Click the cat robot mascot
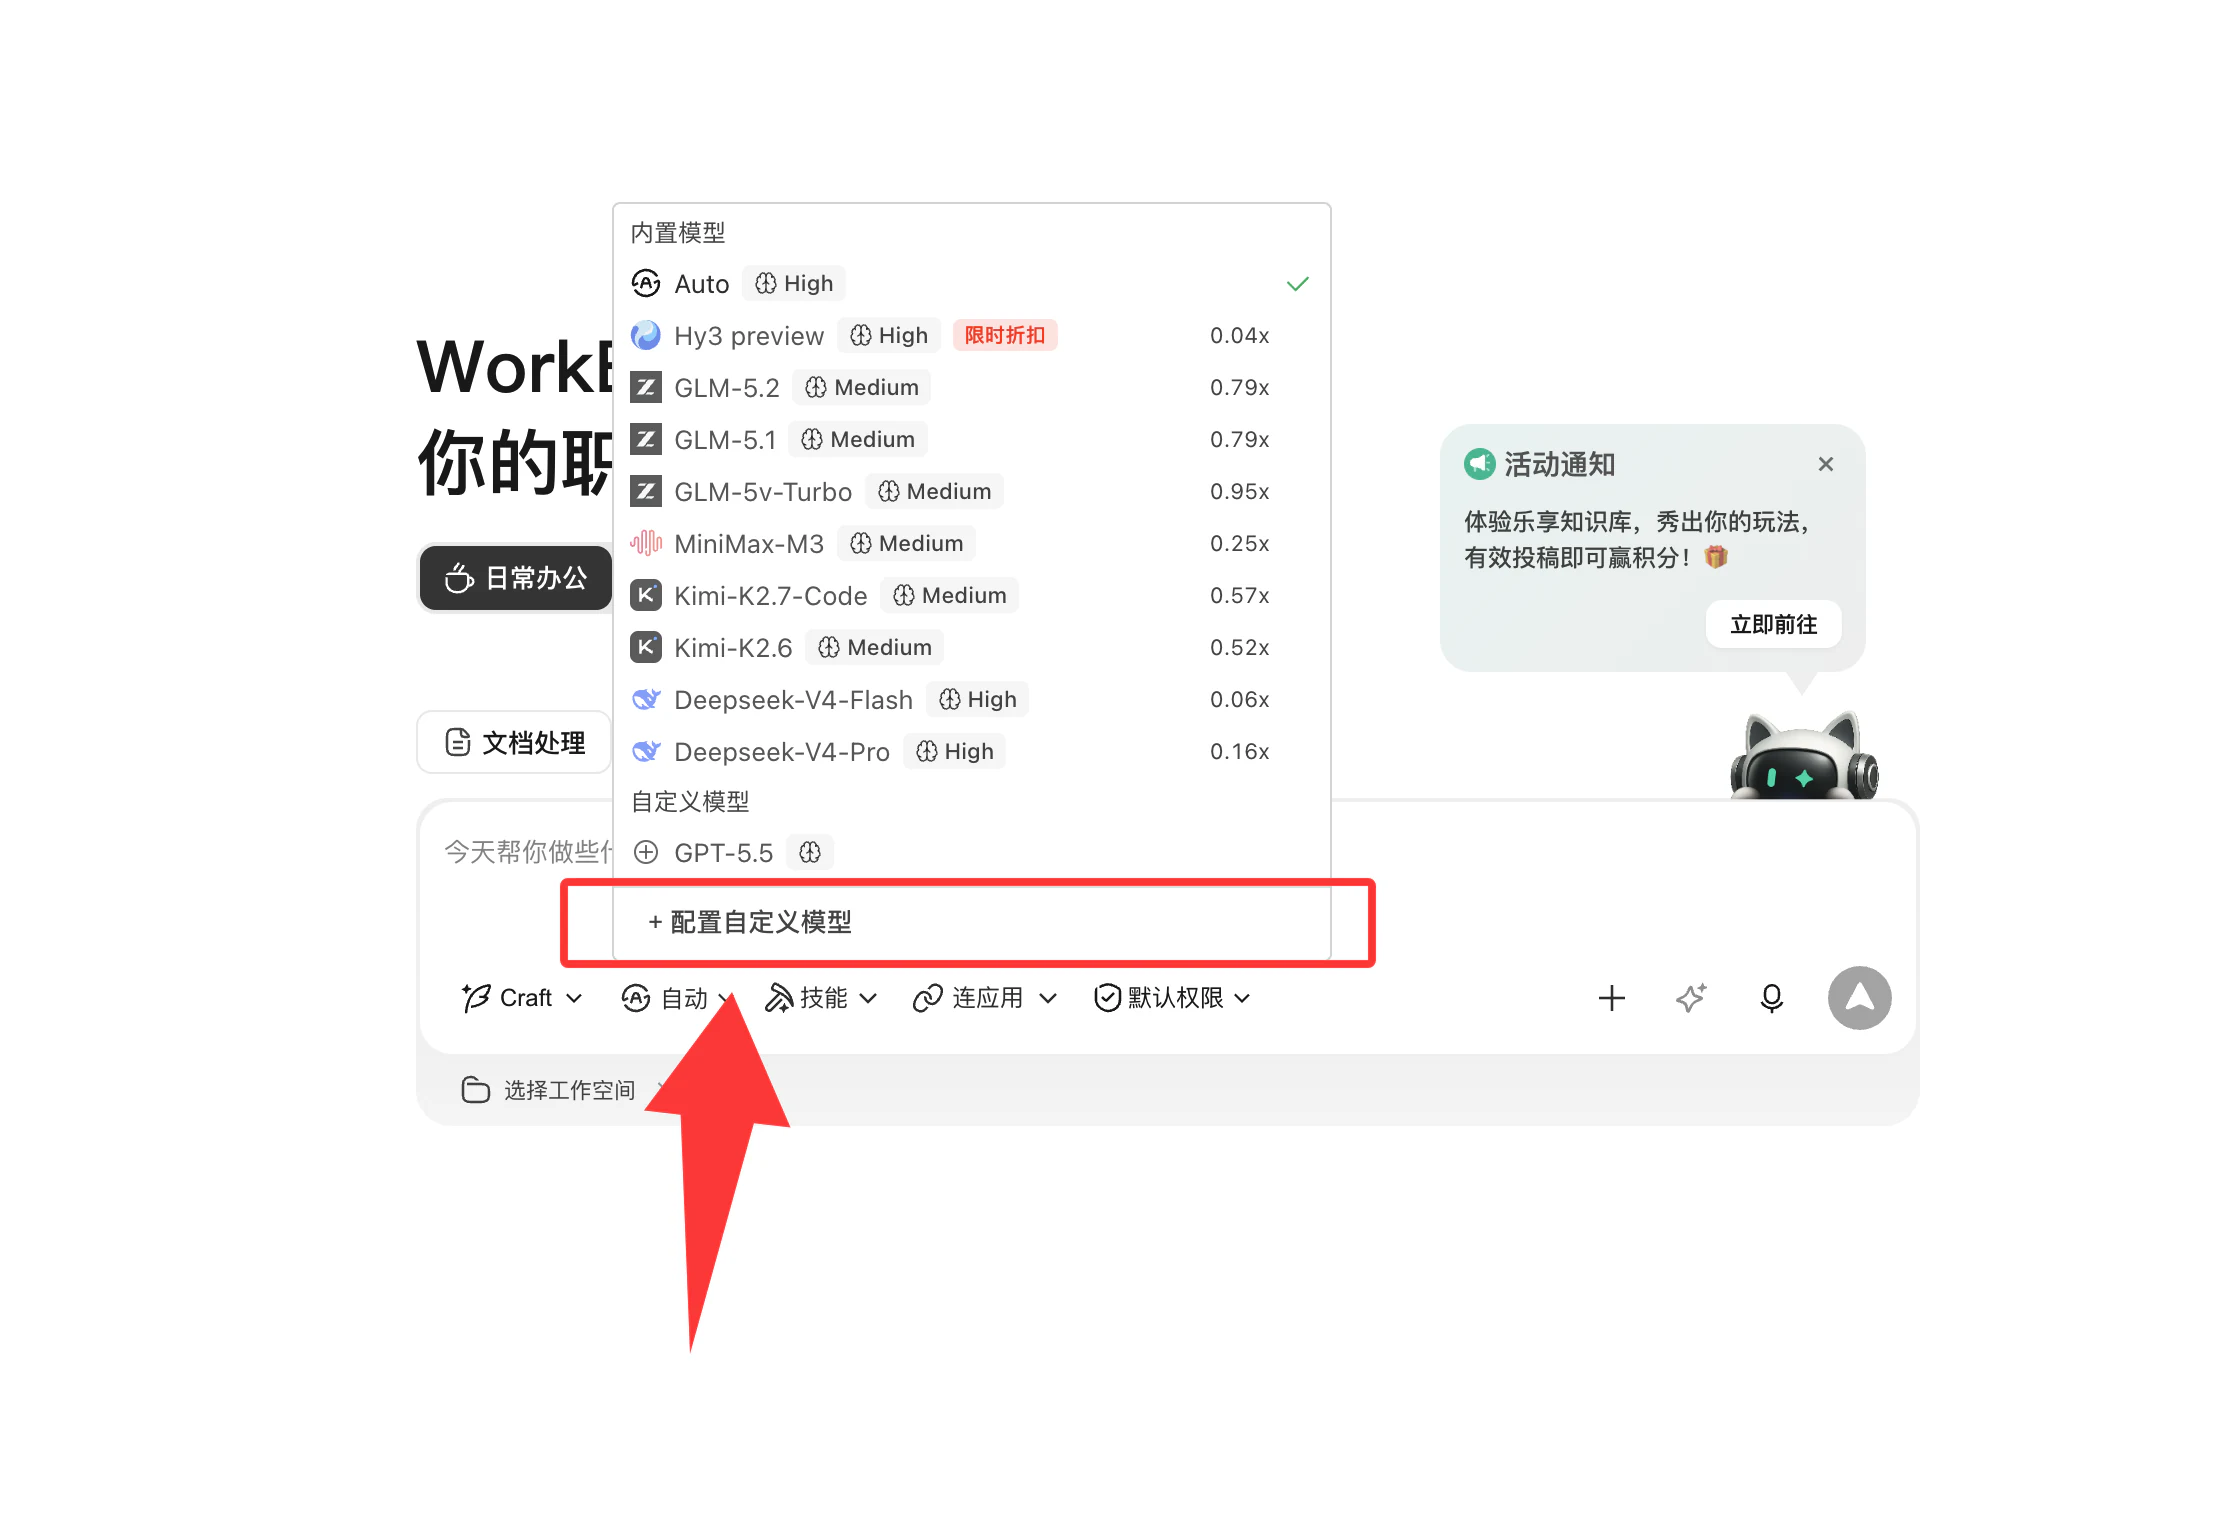This screenshot has height=1518, width=2238. pos(1804,756)
